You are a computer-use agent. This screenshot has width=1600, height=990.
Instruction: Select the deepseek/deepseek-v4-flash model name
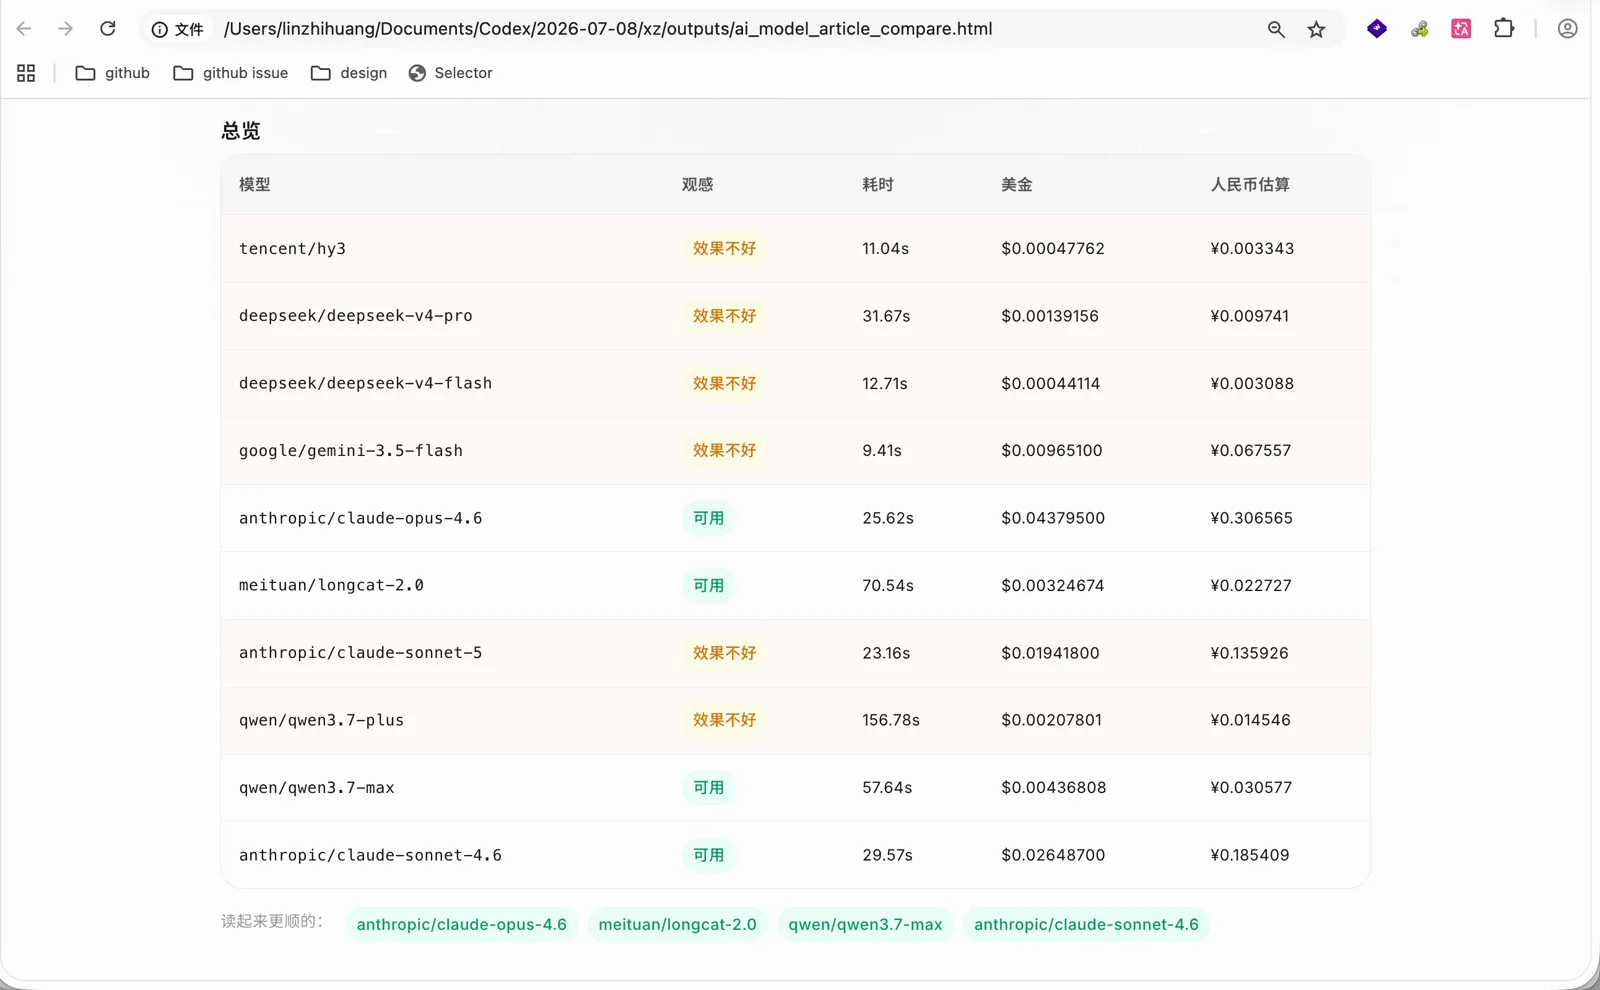[x=366, y=383]
